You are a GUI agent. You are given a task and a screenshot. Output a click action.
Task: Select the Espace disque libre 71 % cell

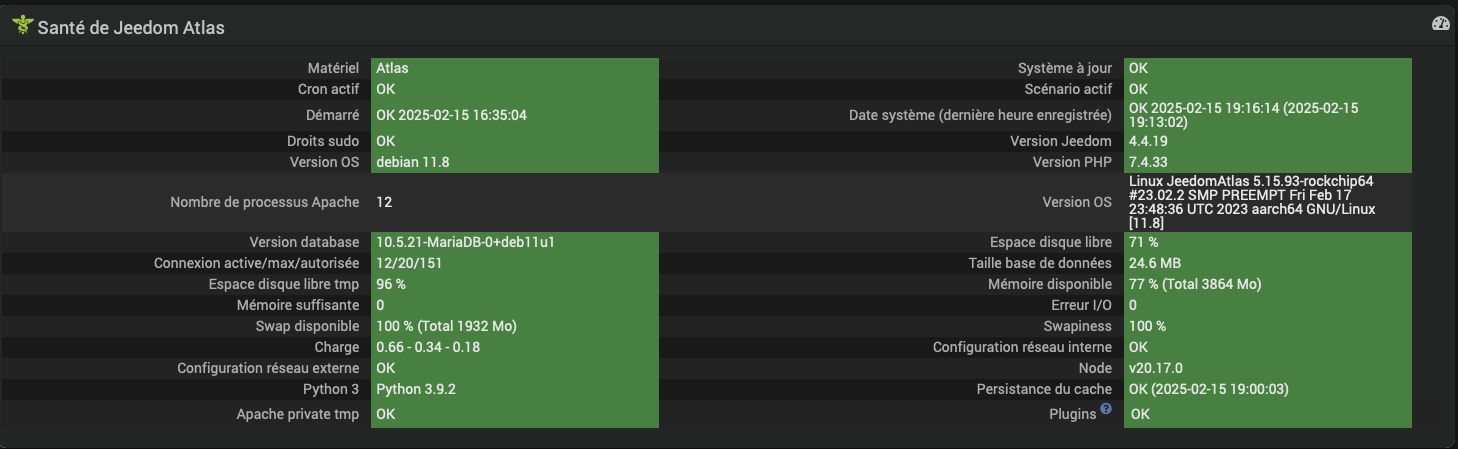click(1268, 242)
